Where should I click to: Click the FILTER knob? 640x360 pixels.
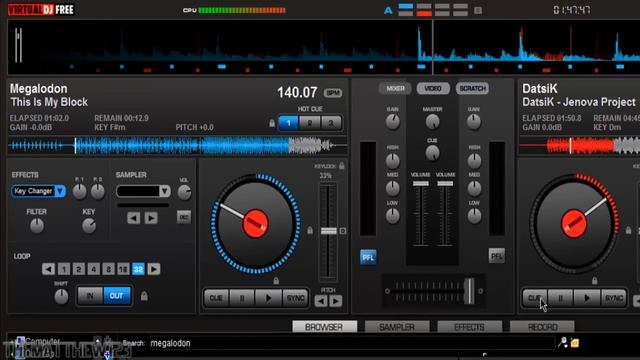pyautogui.click(x=37, y=226)
